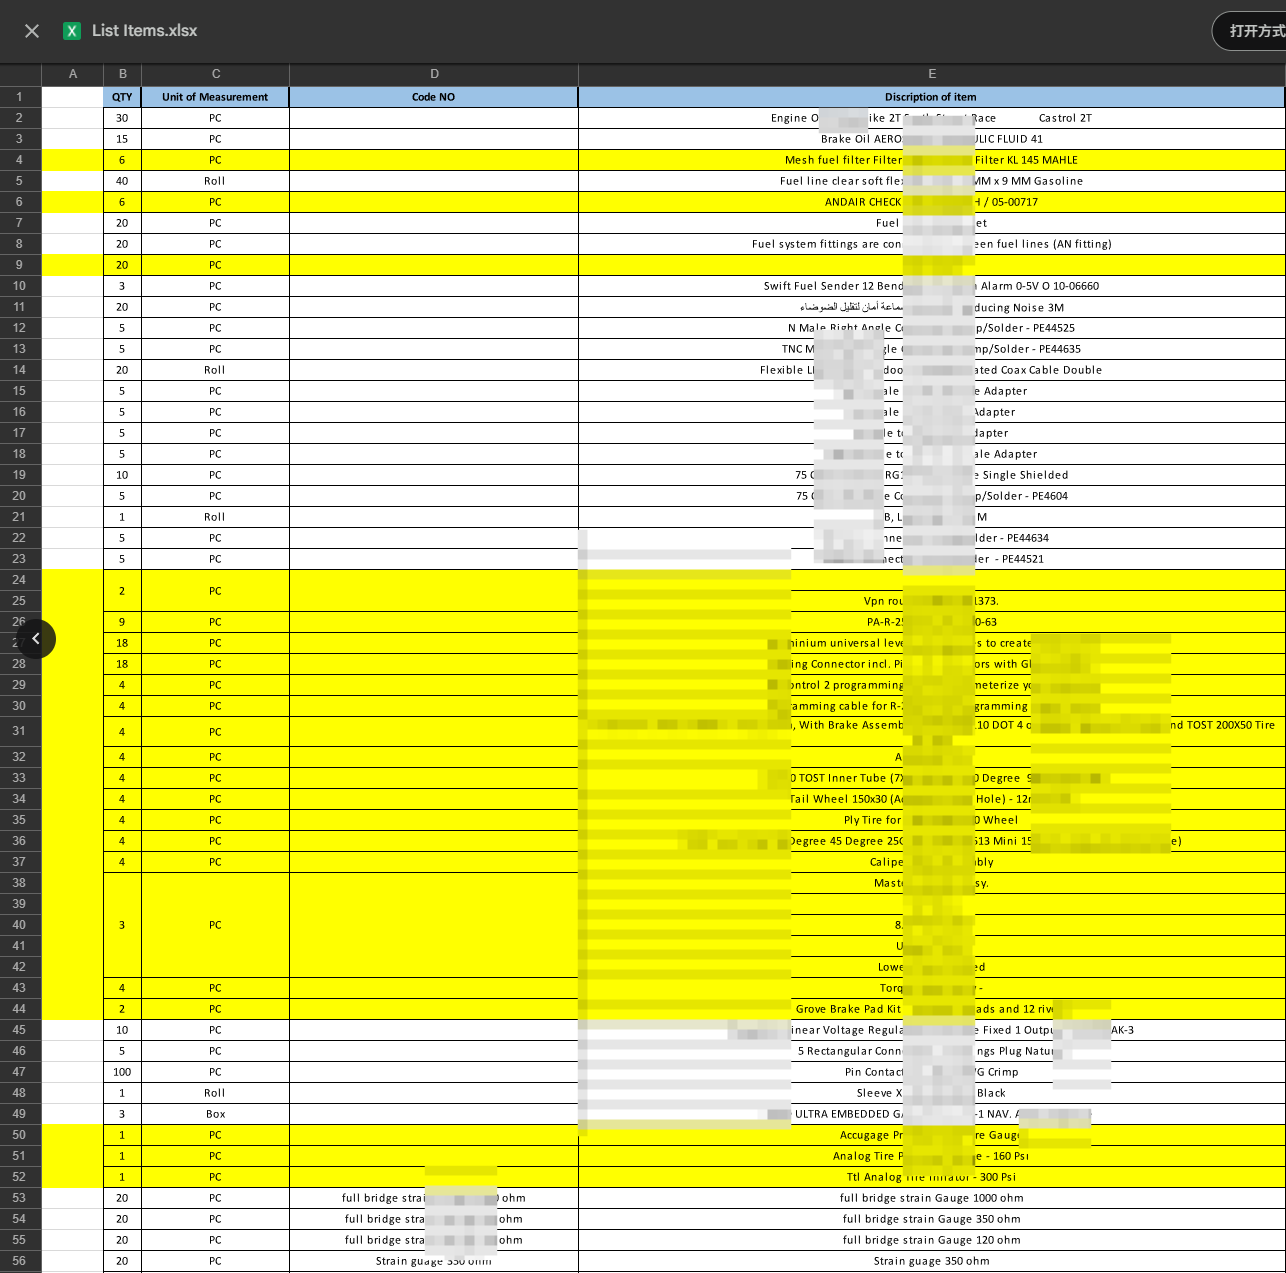Click the QTY header cell

(122, 97)
